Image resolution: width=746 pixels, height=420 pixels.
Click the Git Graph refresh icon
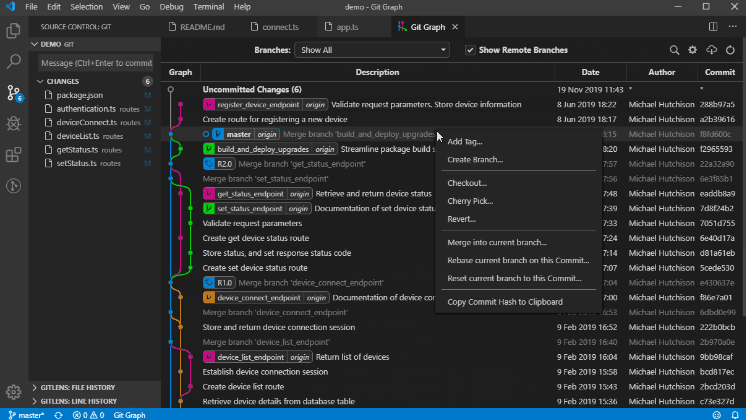pyautogui.click(x=730, y=50)
